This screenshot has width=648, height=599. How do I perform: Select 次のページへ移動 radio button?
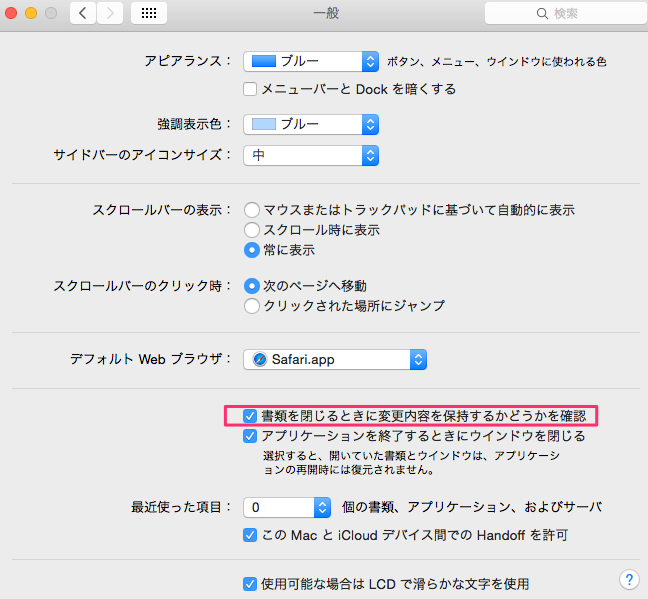(x=252, y=286)
